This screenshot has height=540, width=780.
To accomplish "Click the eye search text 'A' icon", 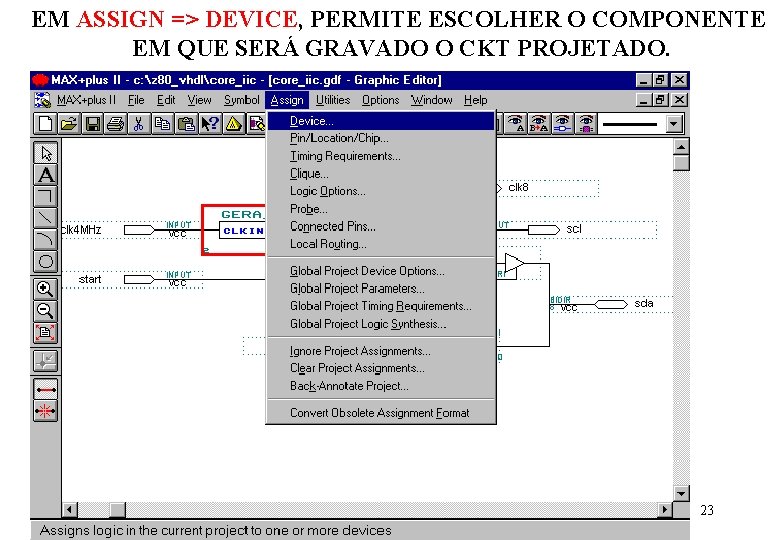I will [x=515, y=123].
